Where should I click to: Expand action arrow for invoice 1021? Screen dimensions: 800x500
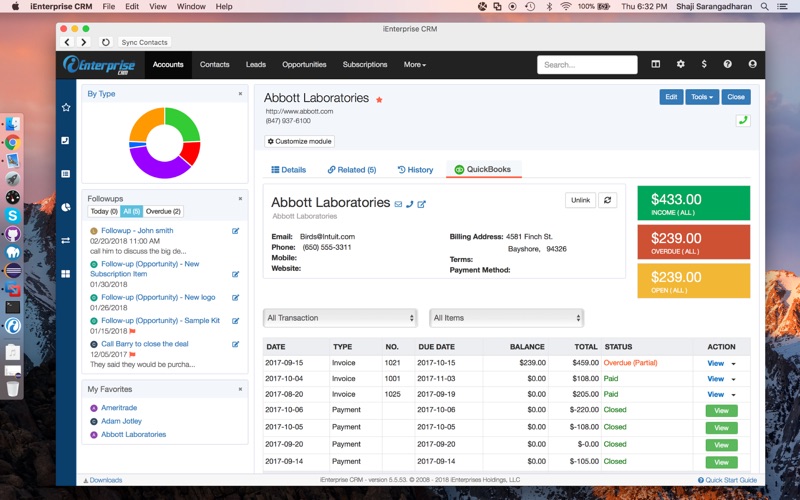click(x=734, y=364)
